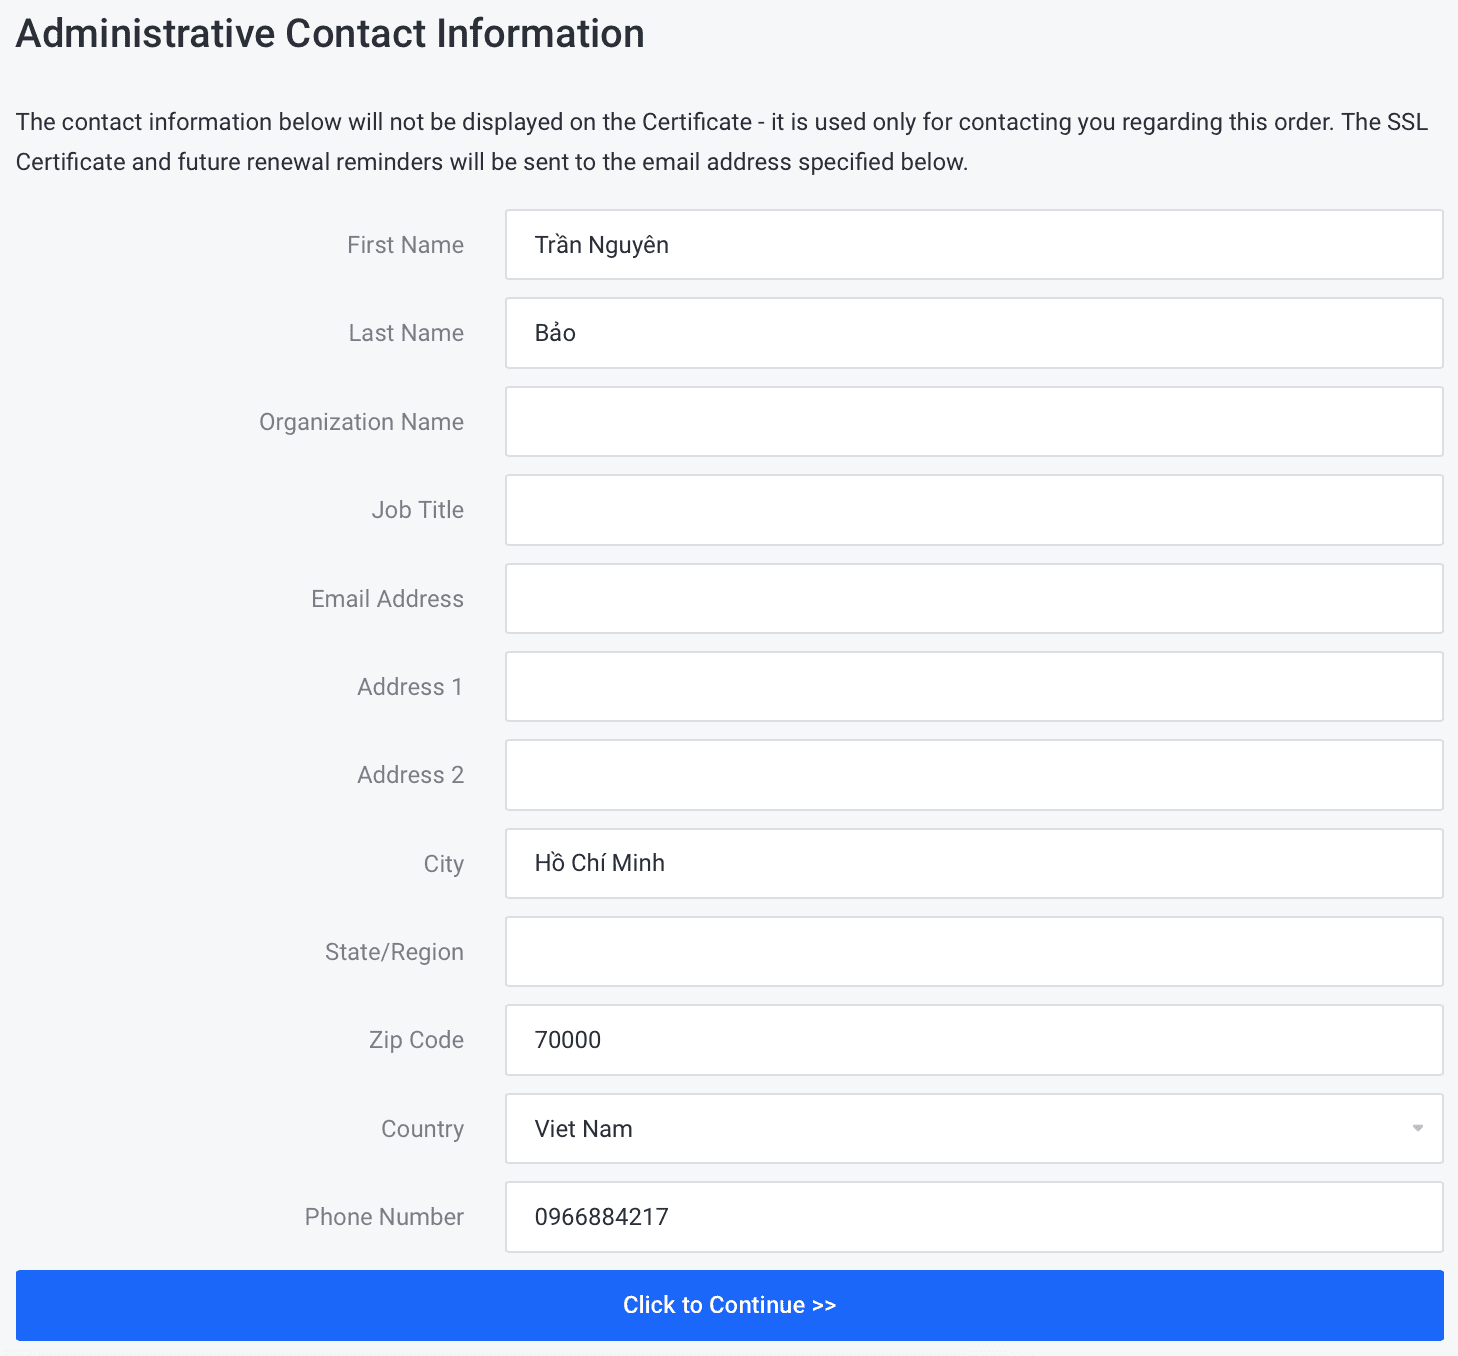Click the Country dropdown arrow icon
The image size is (1458, 1356).
pos(1417,1129)
